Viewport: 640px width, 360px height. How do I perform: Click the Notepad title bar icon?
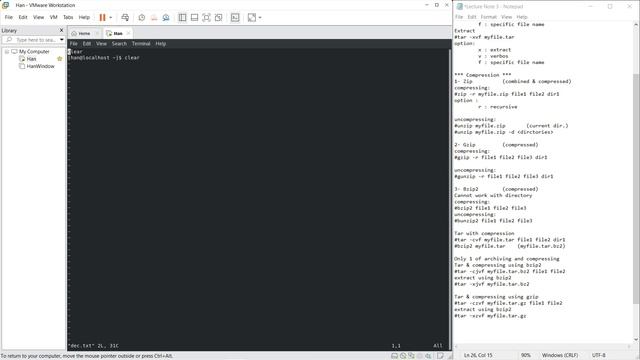[460, 7]
